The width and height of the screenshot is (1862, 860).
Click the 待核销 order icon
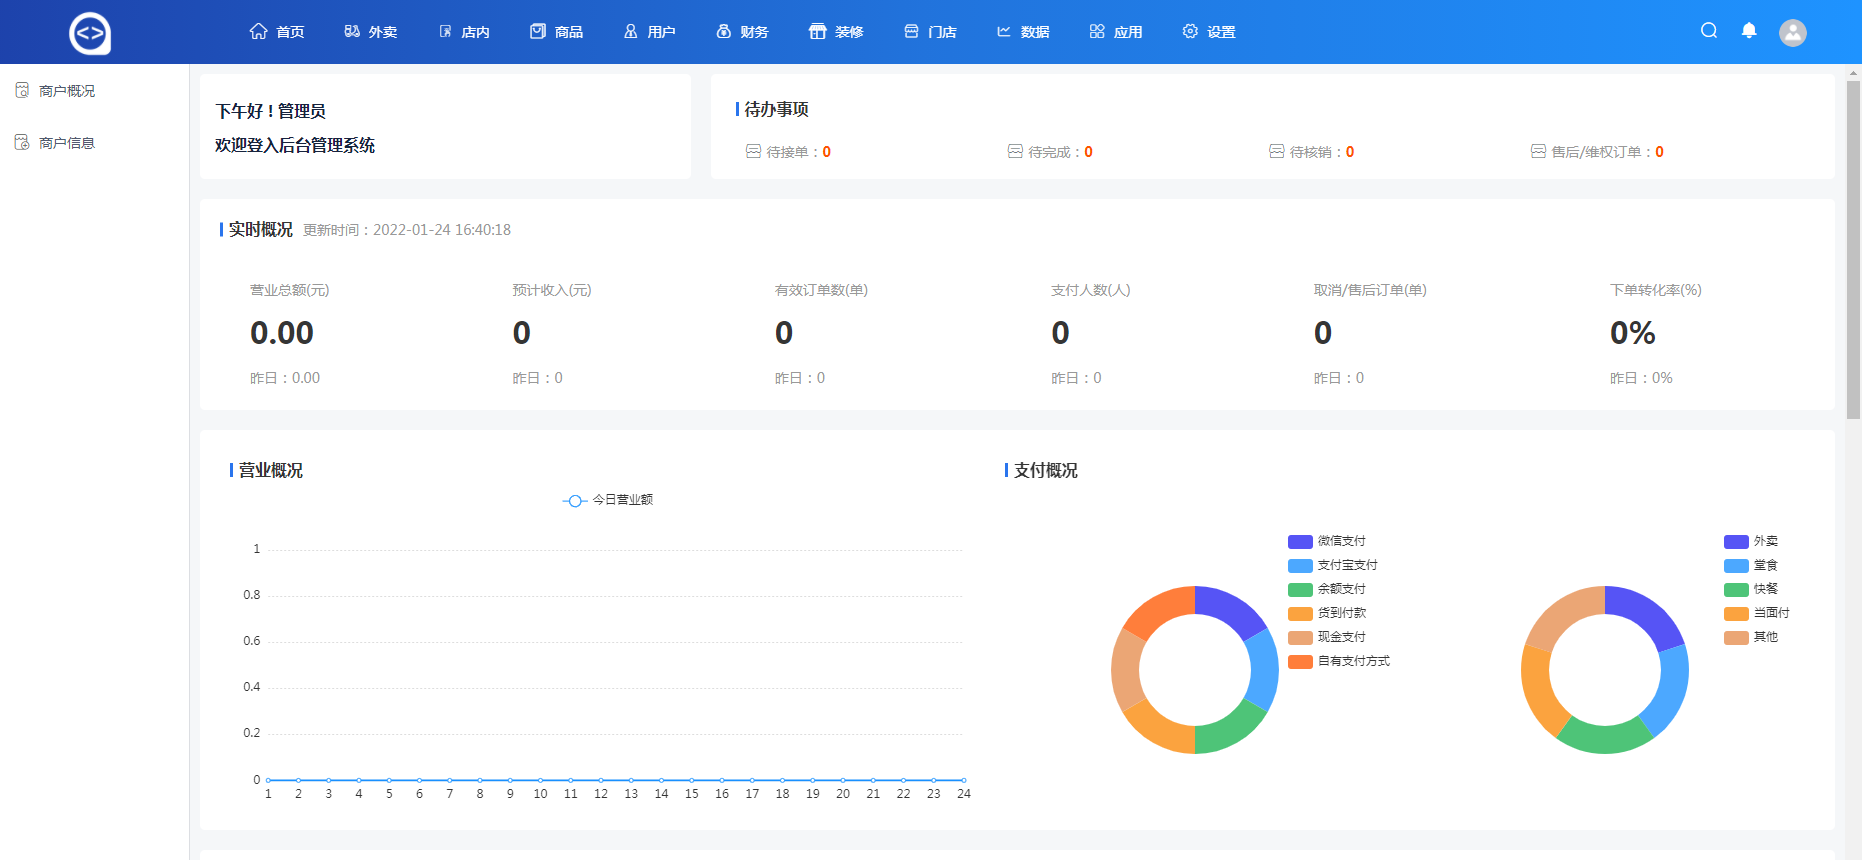[1277, 151]
